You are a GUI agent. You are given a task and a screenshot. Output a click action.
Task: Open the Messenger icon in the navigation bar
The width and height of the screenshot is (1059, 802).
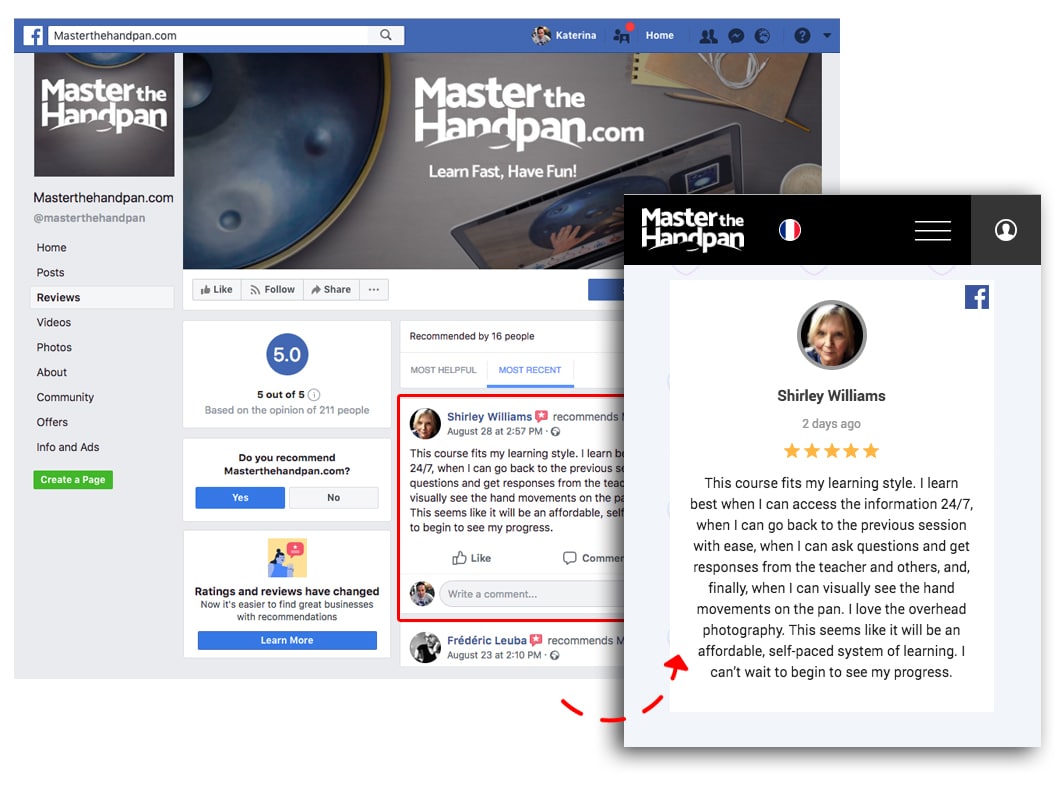(x=736, y=35)
